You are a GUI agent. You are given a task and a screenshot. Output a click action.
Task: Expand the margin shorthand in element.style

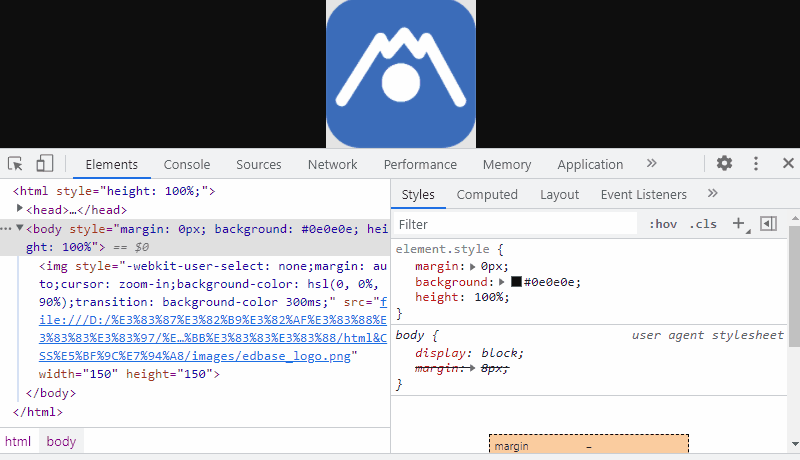point(472,266)
